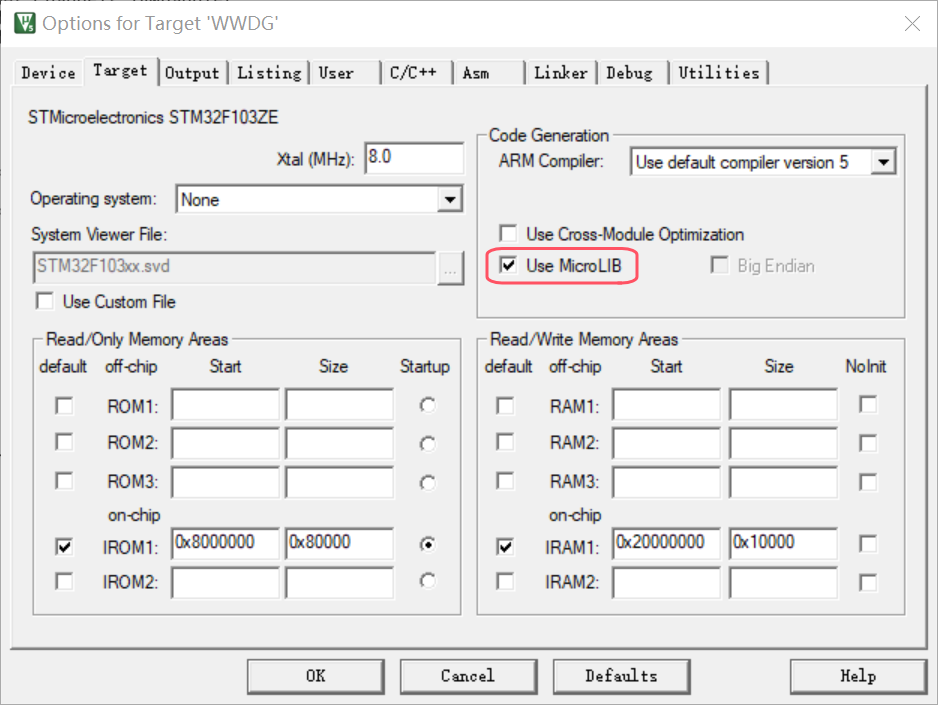
Task: Enable NoInit for RAM2
Action: coord(868,443)
